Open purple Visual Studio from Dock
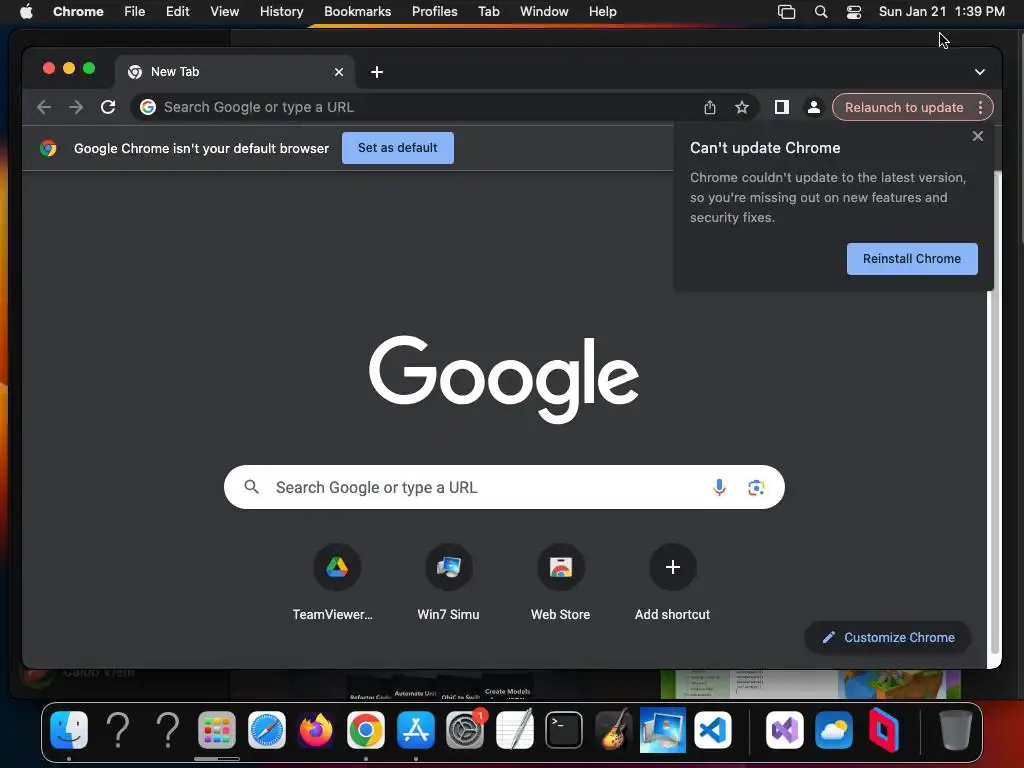The height and width of the screenshot is (768, 1024). pyautogui.click(x=785, y=730)
